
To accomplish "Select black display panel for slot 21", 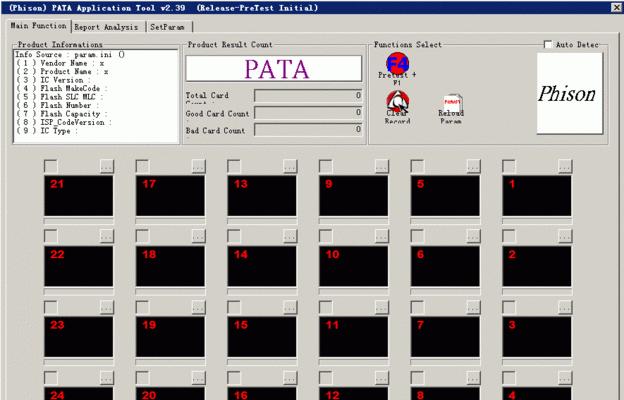I will tap(78, 196).
